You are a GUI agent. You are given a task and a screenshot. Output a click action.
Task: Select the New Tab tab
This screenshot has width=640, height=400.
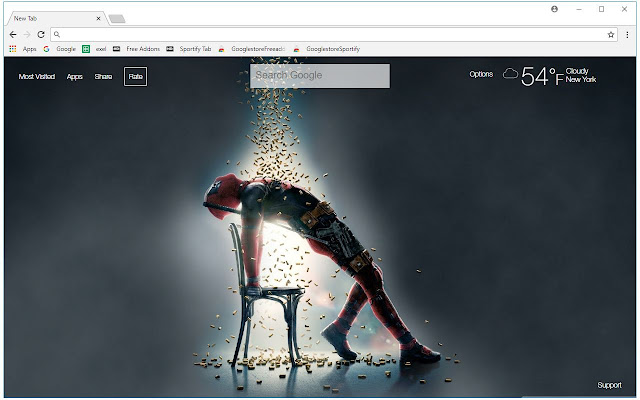tap(57, 18)
